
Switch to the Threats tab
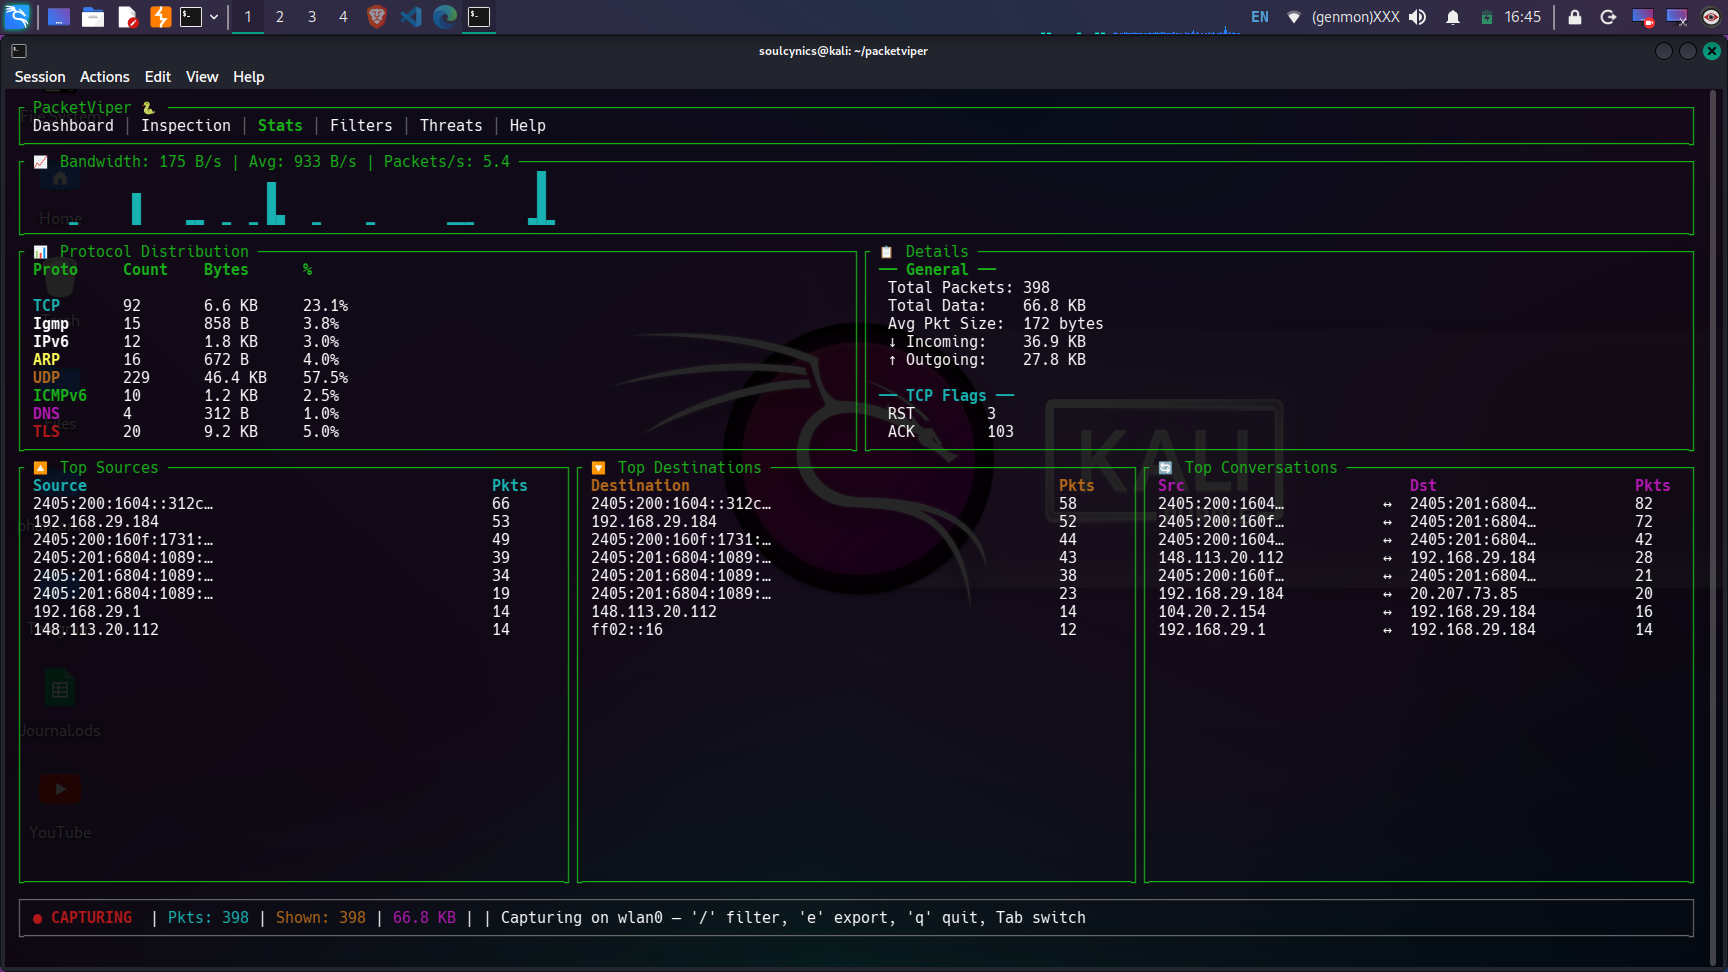[451, 126]
